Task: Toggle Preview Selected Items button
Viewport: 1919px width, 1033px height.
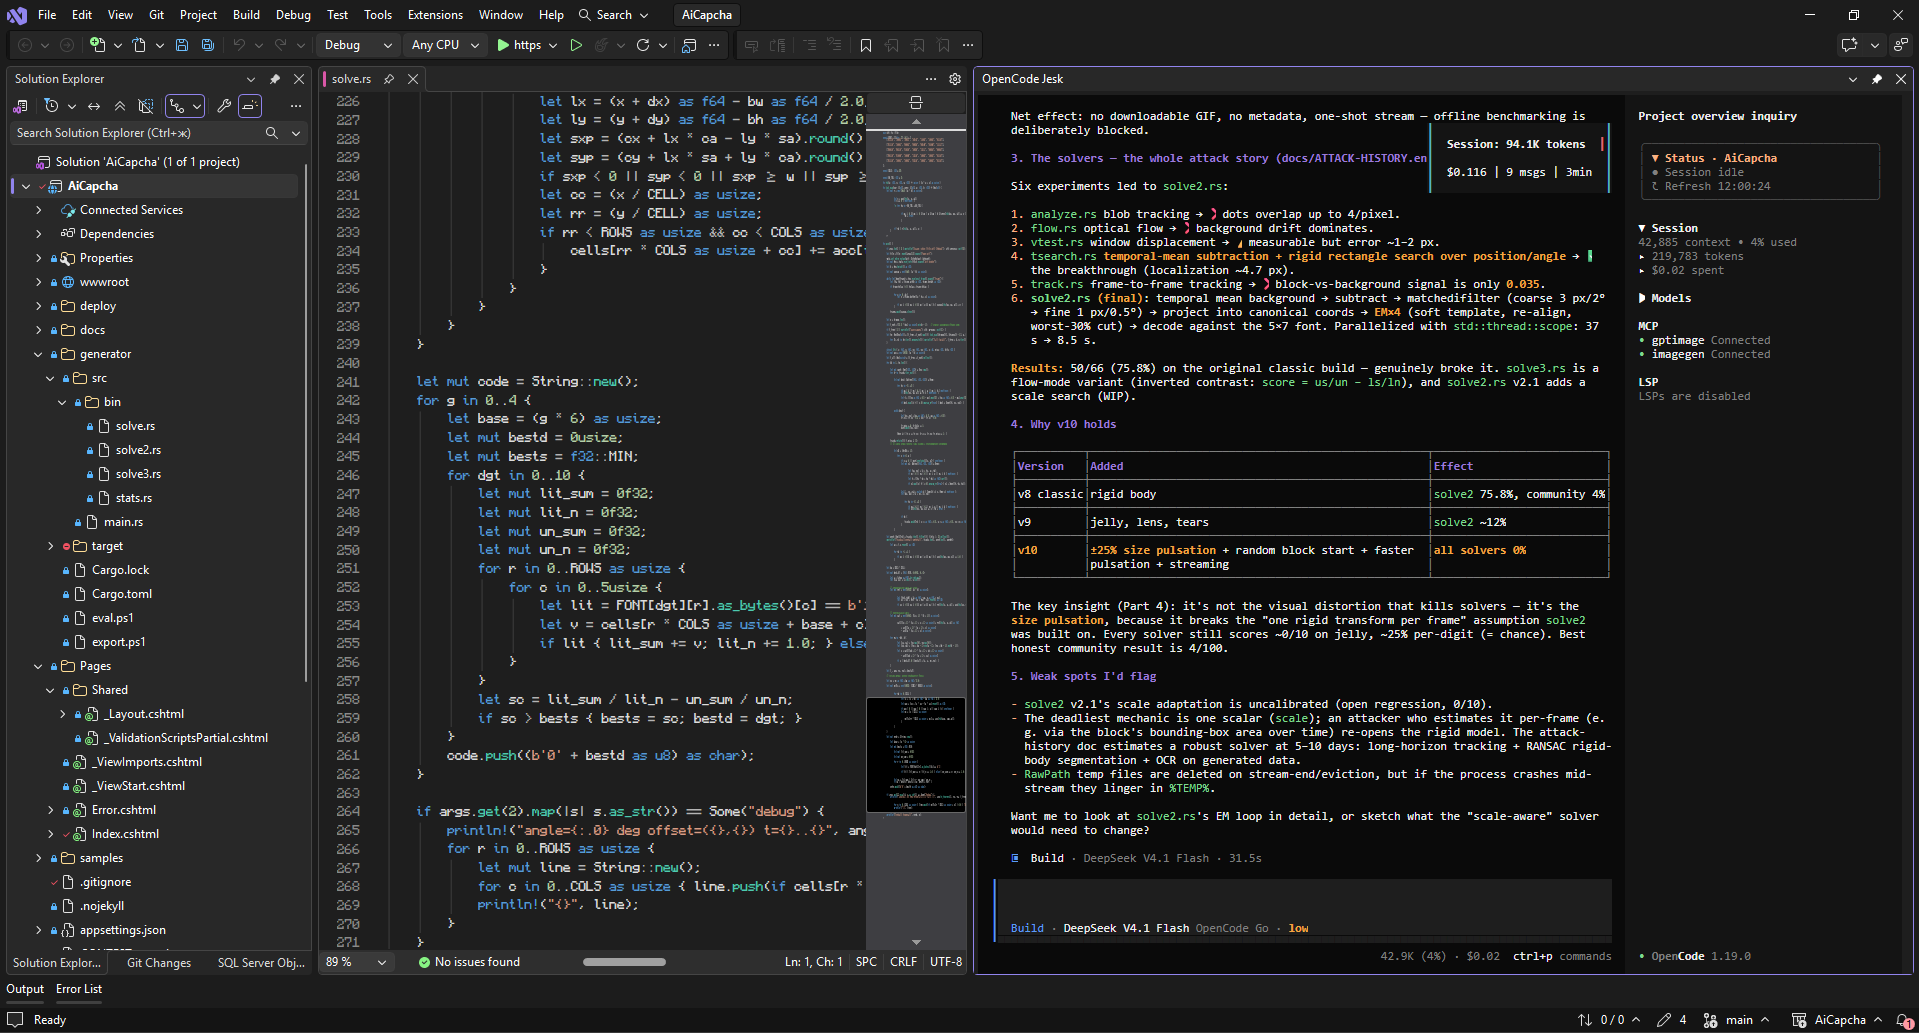Action: click(250, 106)
